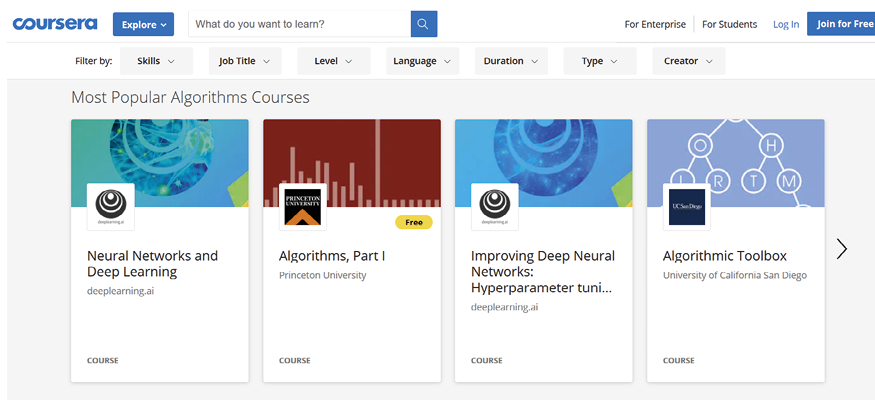This screenshot has height=400, width=875.
Task: Click 'University of California San Diego' text
Action: point(734,275)
